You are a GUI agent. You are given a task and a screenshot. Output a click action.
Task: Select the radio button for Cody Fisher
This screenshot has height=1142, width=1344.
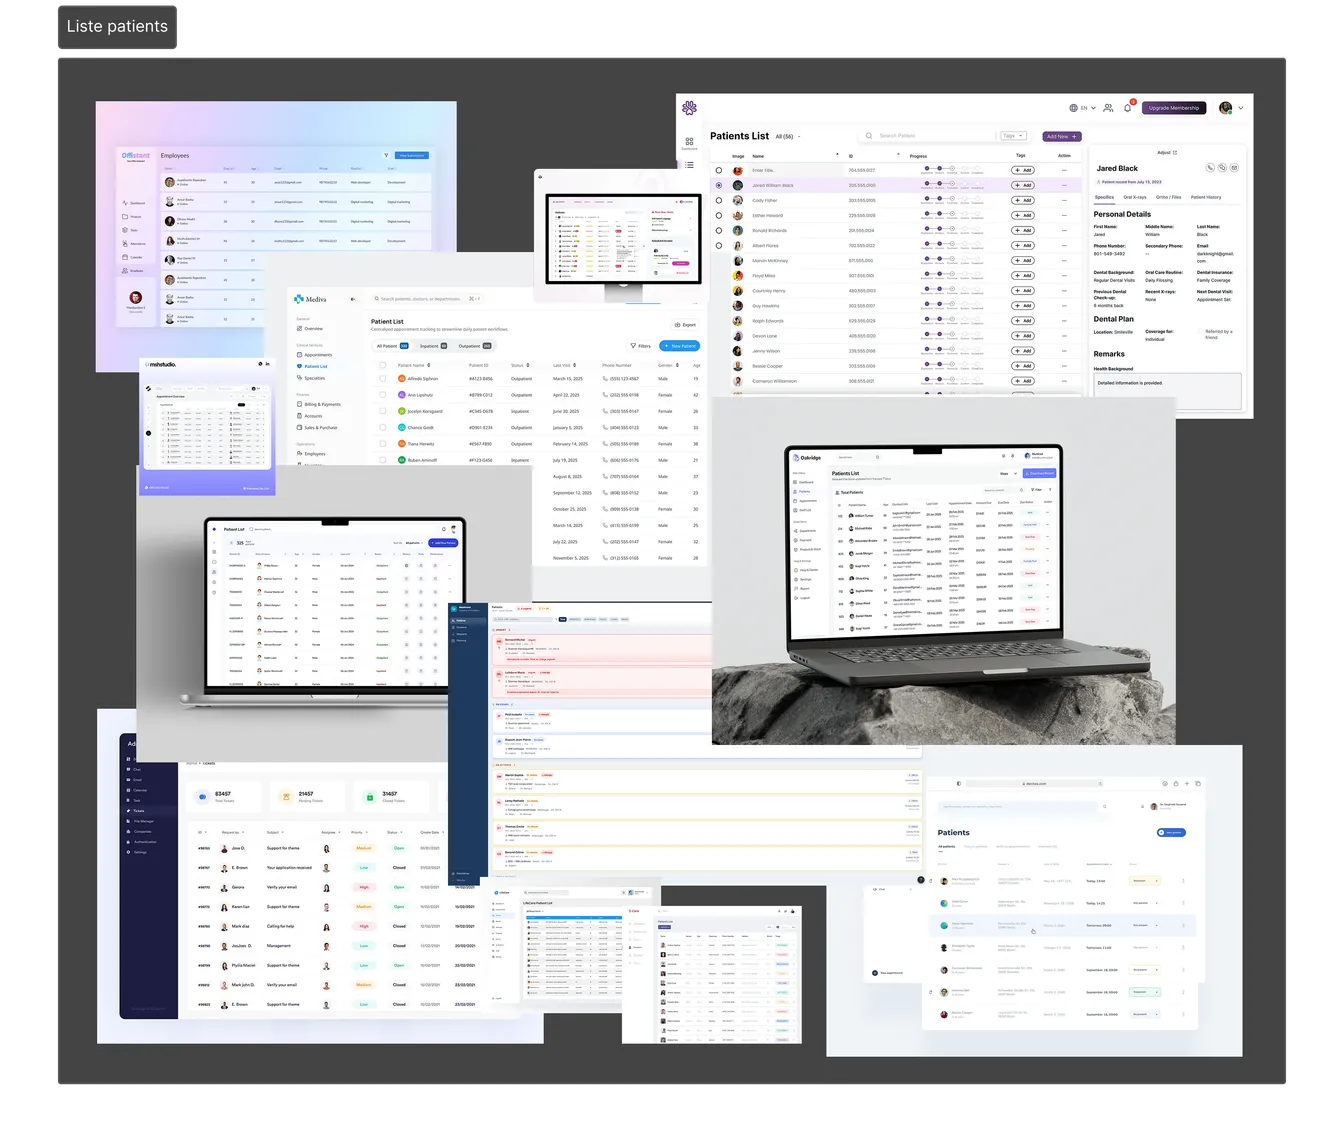(x=719, y=200)
